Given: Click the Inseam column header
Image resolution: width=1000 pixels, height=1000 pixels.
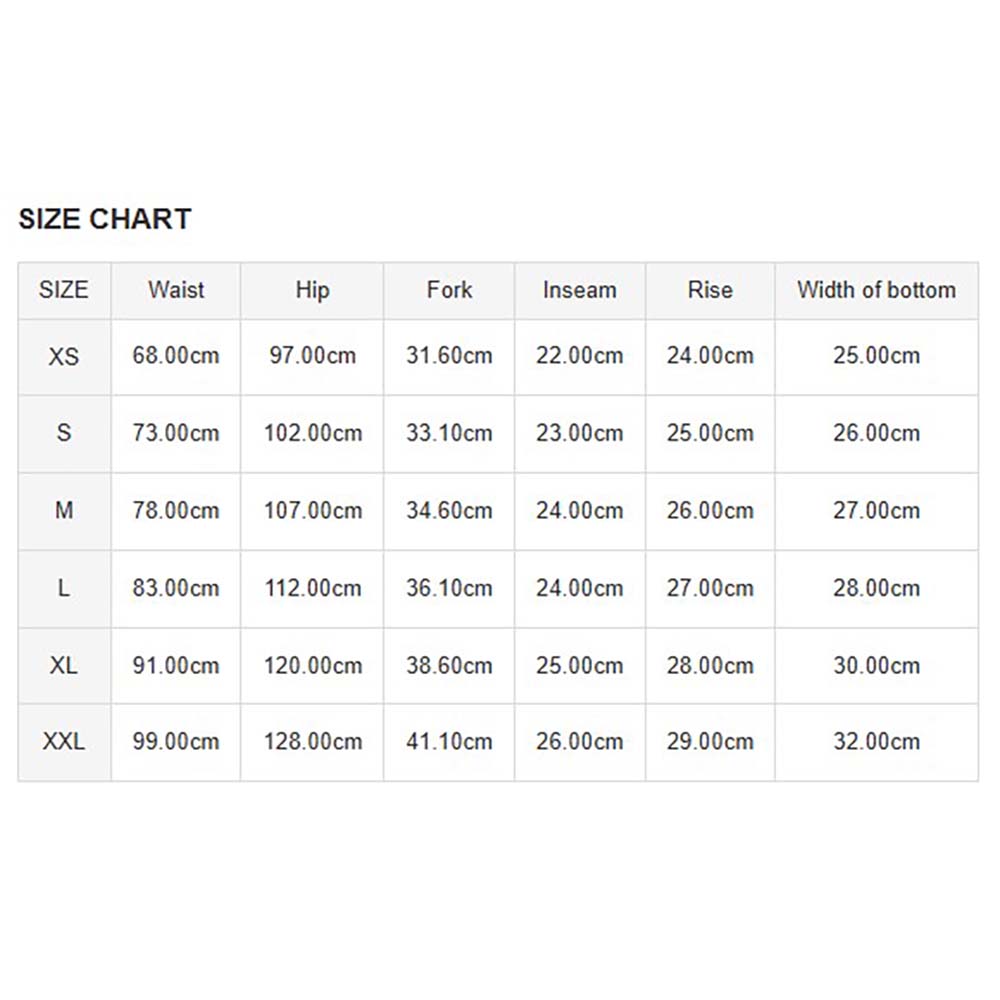Looking at the screenshot, I should click(x=580, y=290).
